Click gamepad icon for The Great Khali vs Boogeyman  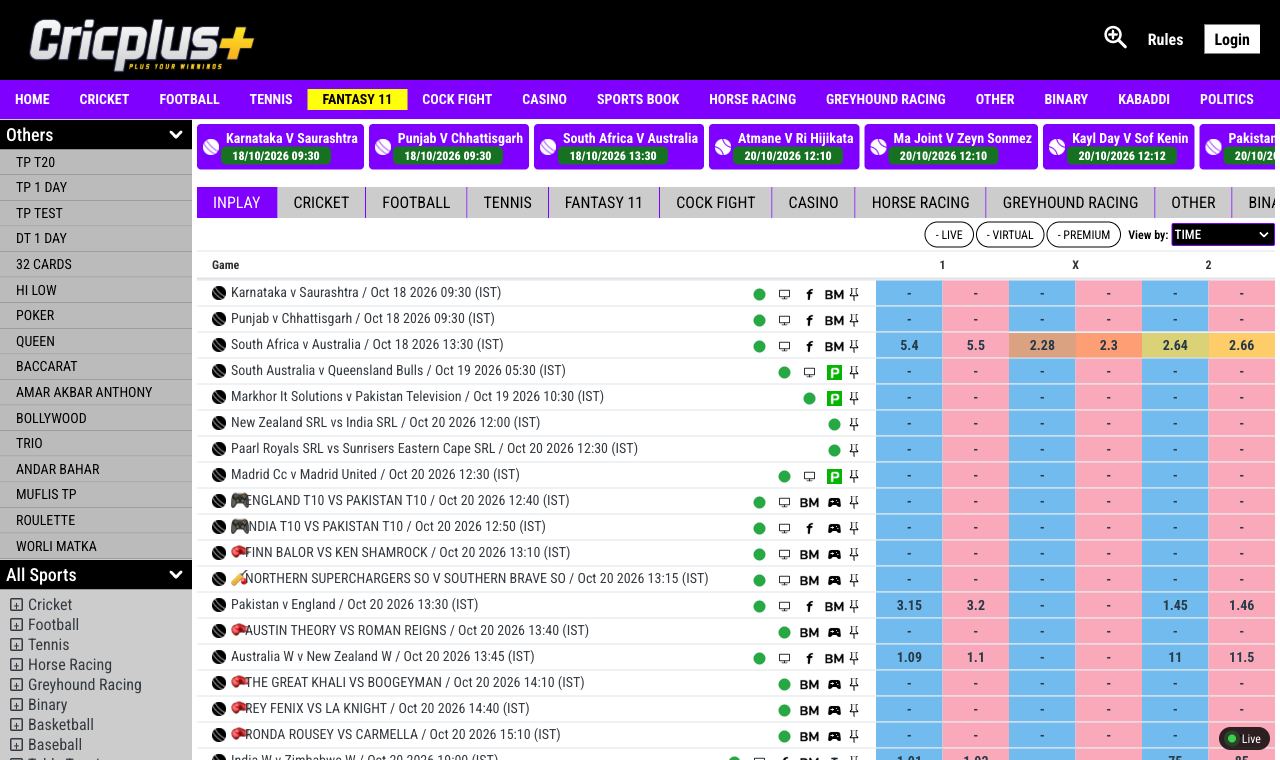coord(834,685)
